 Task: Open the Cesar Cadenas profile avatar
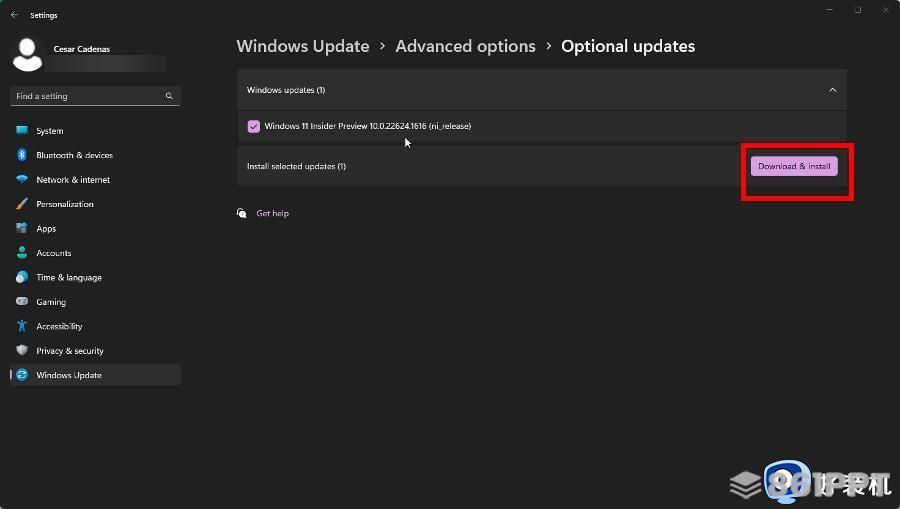[x=27, y=55]
